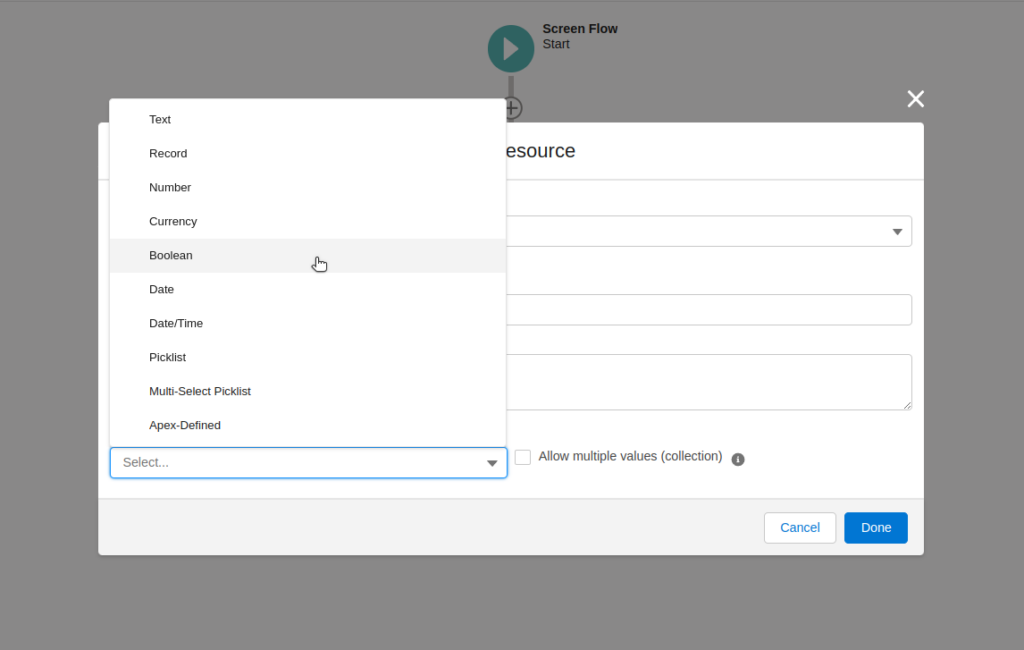Click the Screen Flow Start play icon

(x=511, y=48)
